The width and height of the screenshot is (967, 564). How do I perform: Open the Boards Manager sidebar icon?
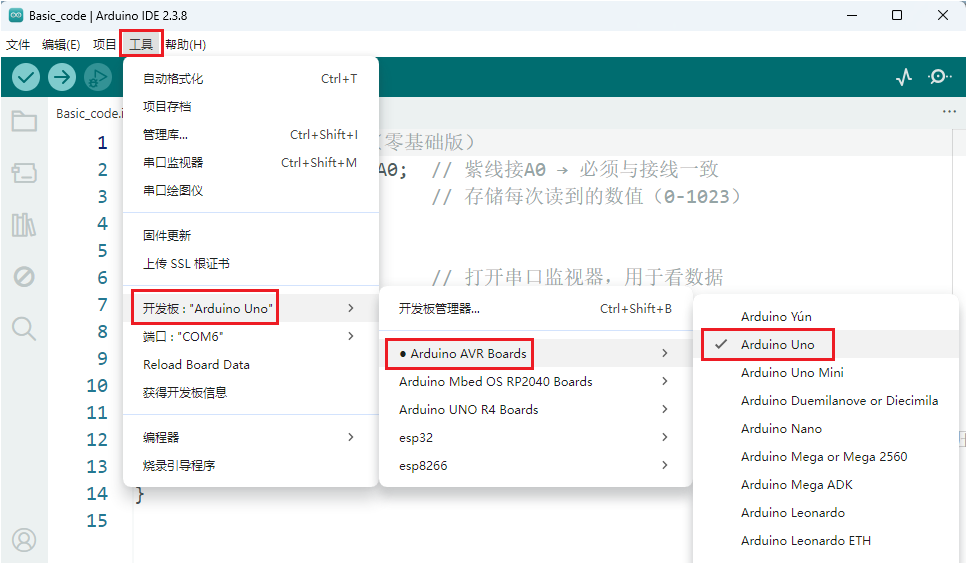click(24, 173)
